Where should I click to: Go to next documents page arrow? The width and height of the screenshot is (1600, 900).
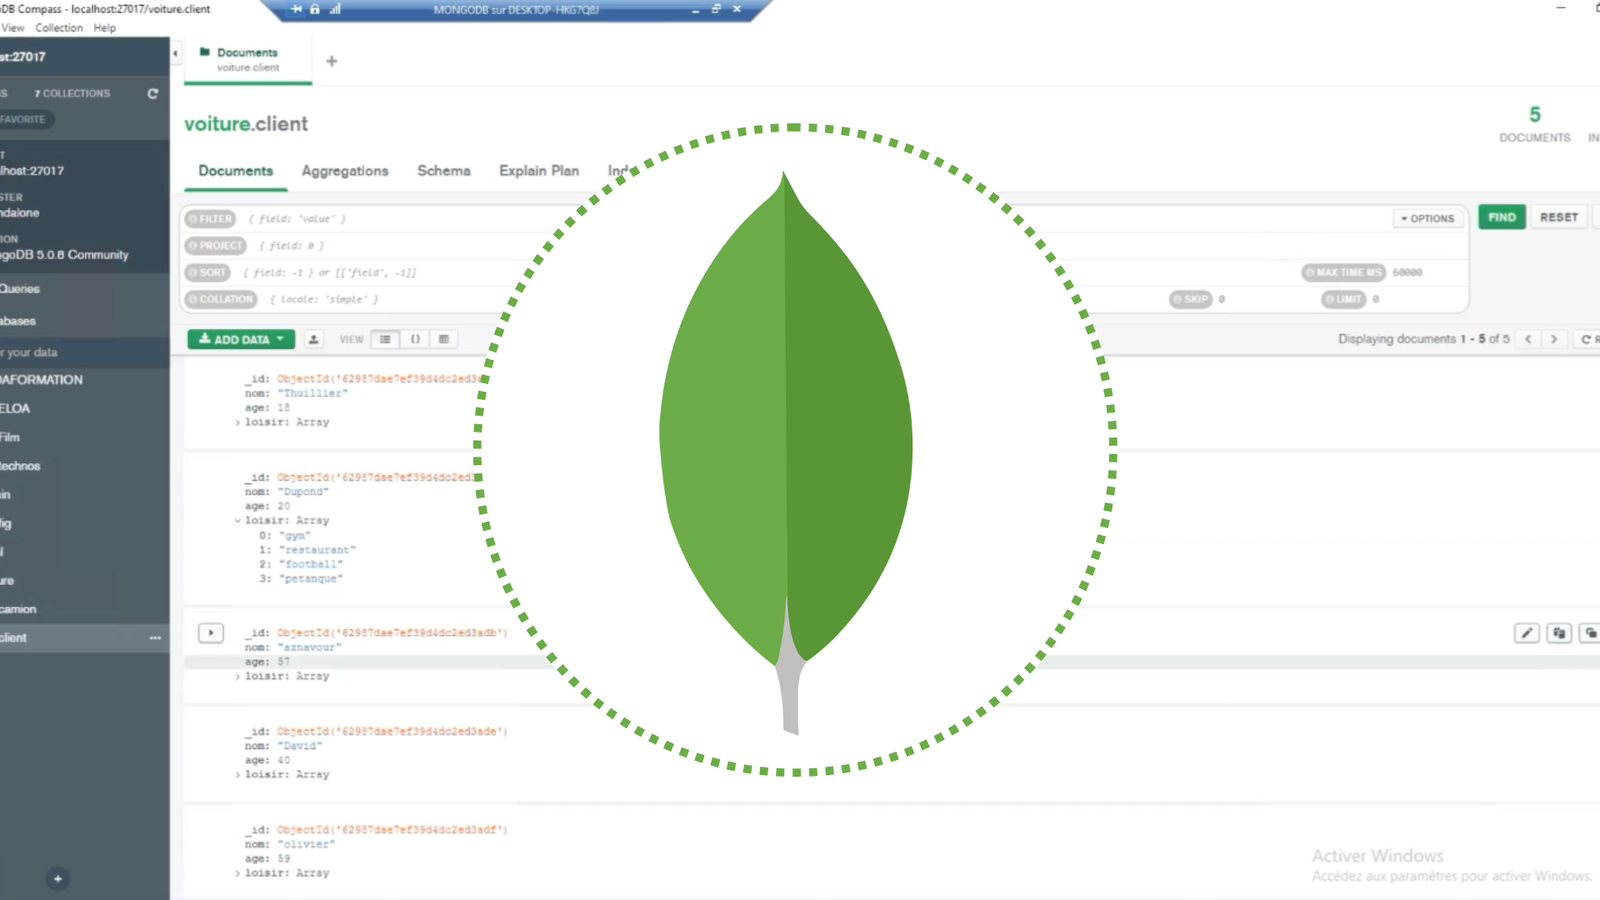point(1555,339)
